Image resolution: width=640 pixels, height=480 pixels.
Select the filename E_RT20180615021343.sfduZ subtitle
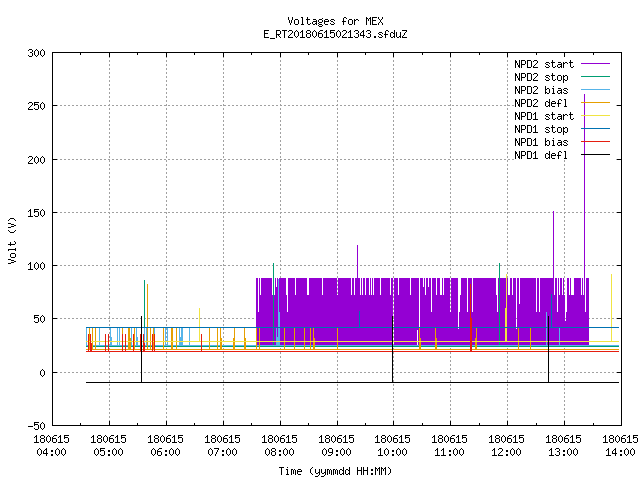click(335, 34)
